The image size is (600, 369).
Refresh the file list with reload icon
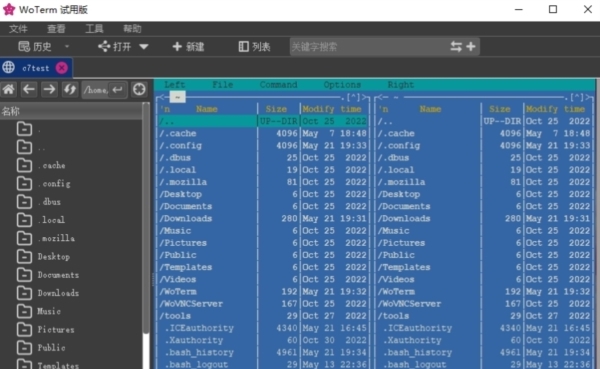pyautogui.click(x=70, y=90)
